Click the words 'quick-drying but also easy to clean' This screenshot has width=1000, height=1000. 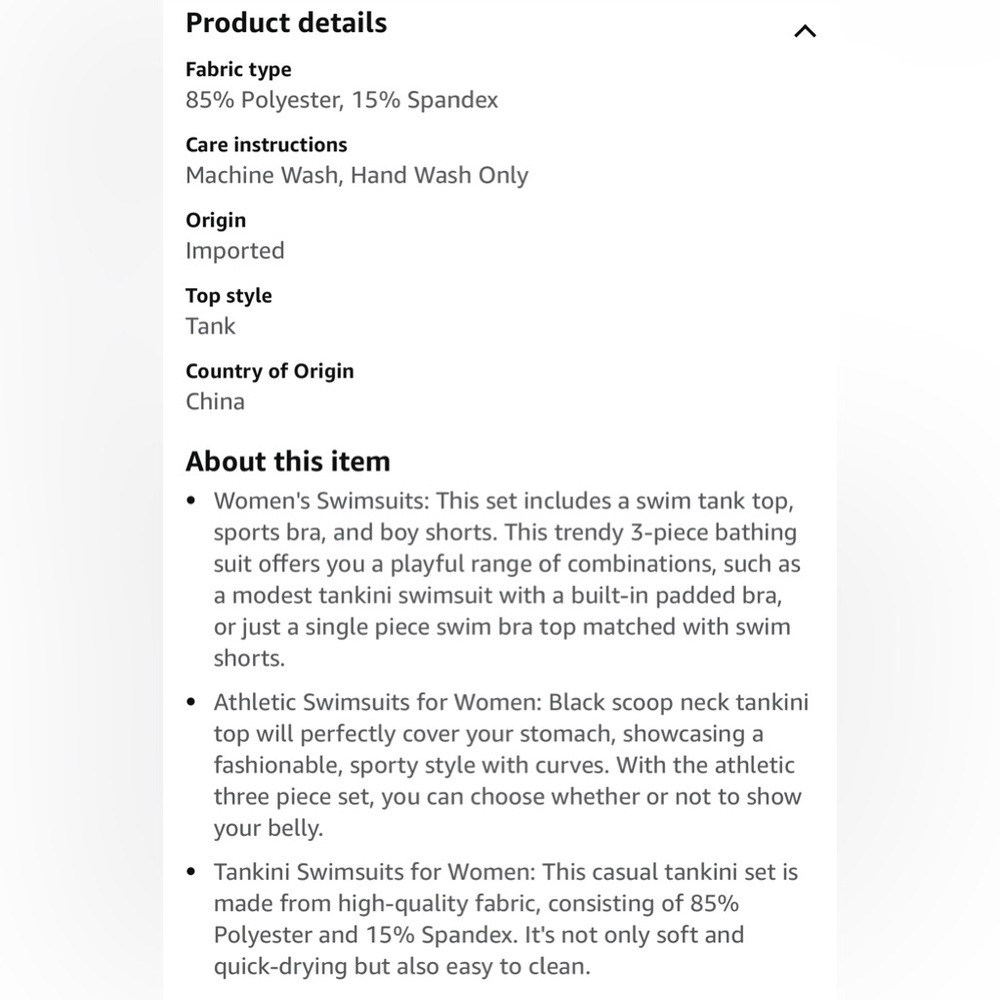pyautogui.click(x=400, y=966)
